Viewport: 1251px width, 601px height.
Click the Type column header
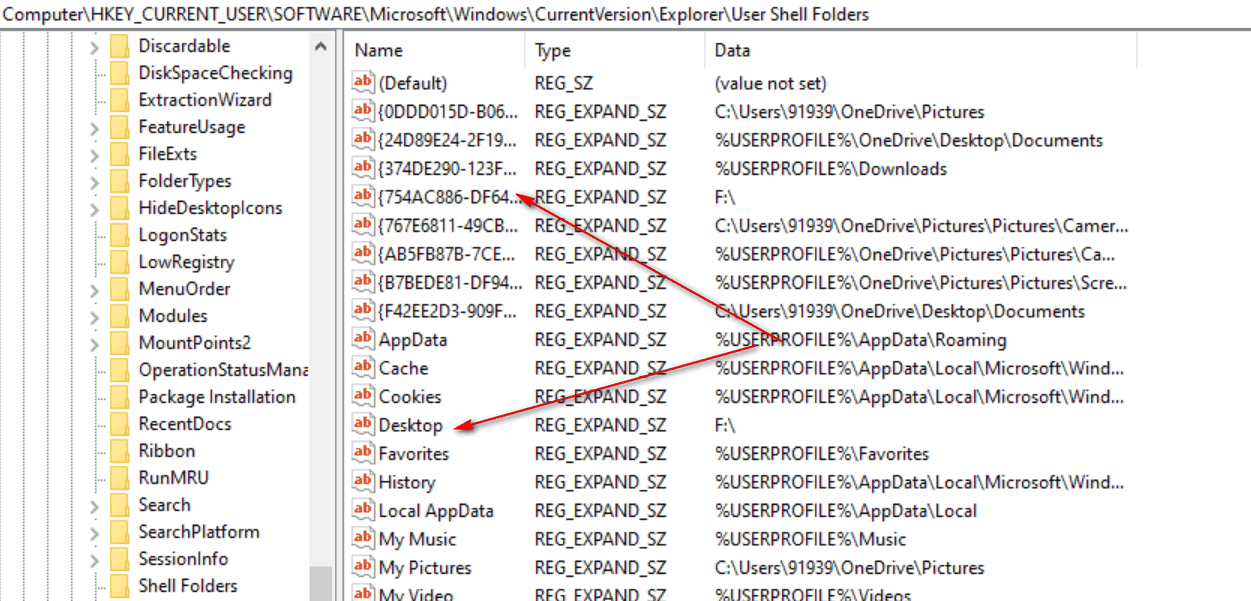tap(614, 50)
